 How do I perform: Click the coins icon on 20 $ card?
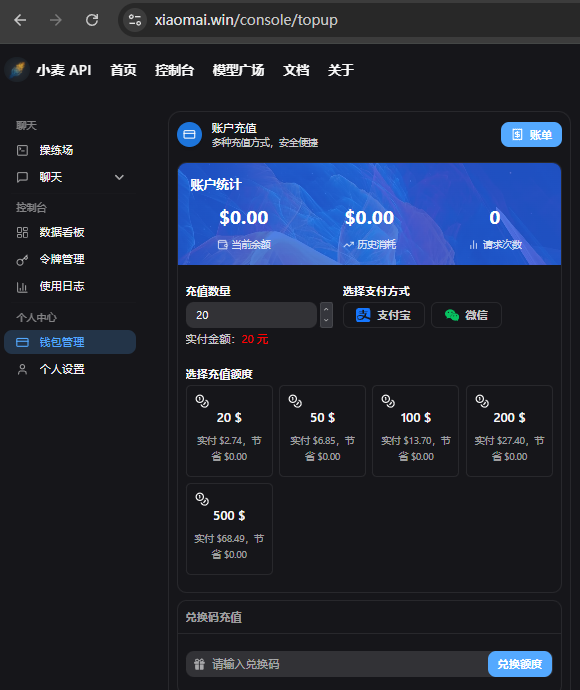(x=202, y=401)
